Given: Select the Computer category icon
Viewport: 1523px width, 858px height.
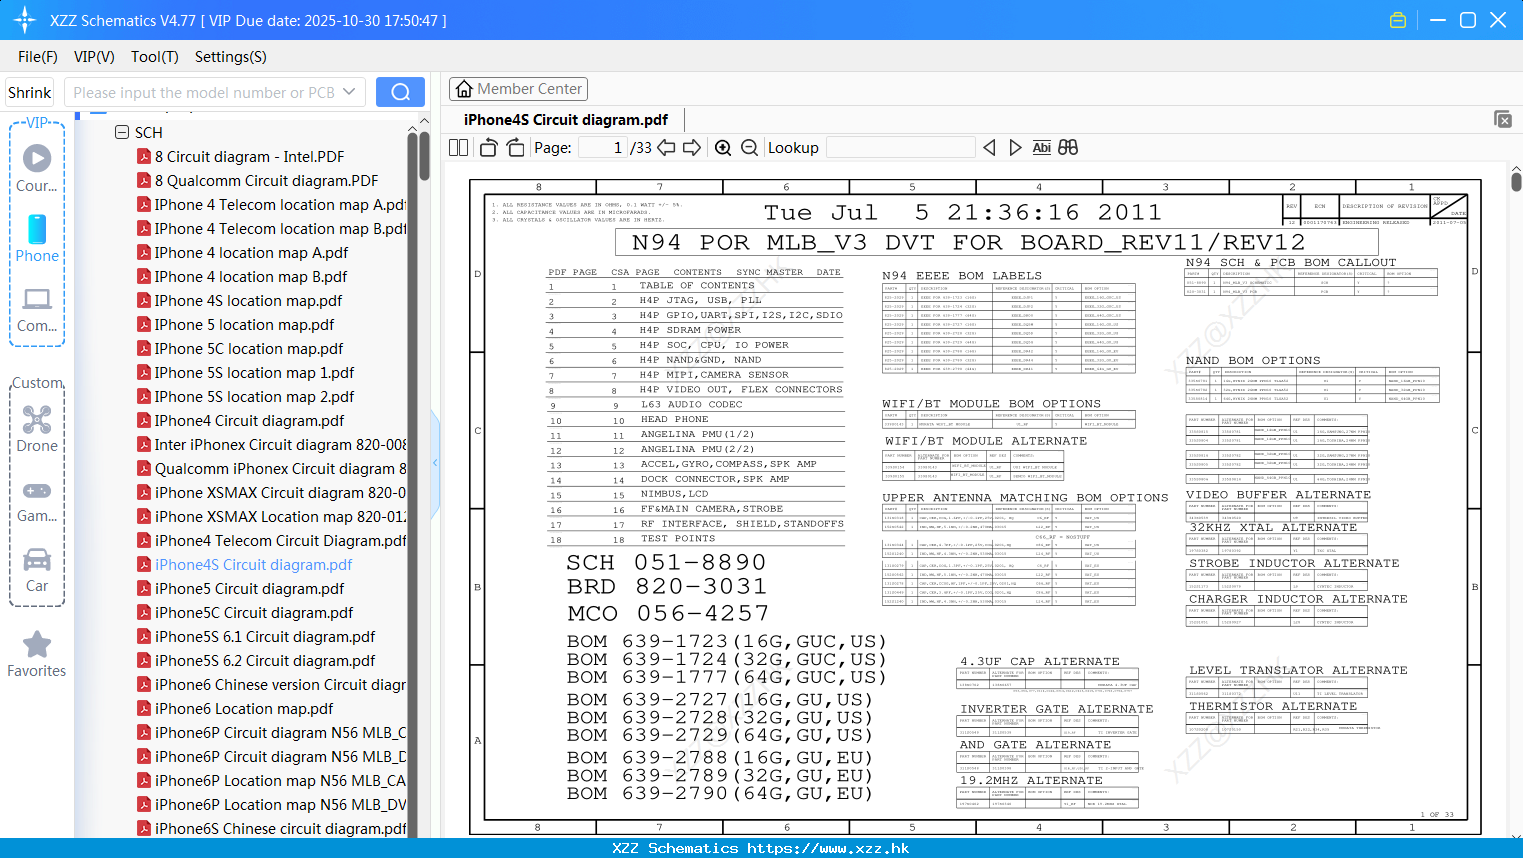Looking at the screenshot, I should coord(37,309).
